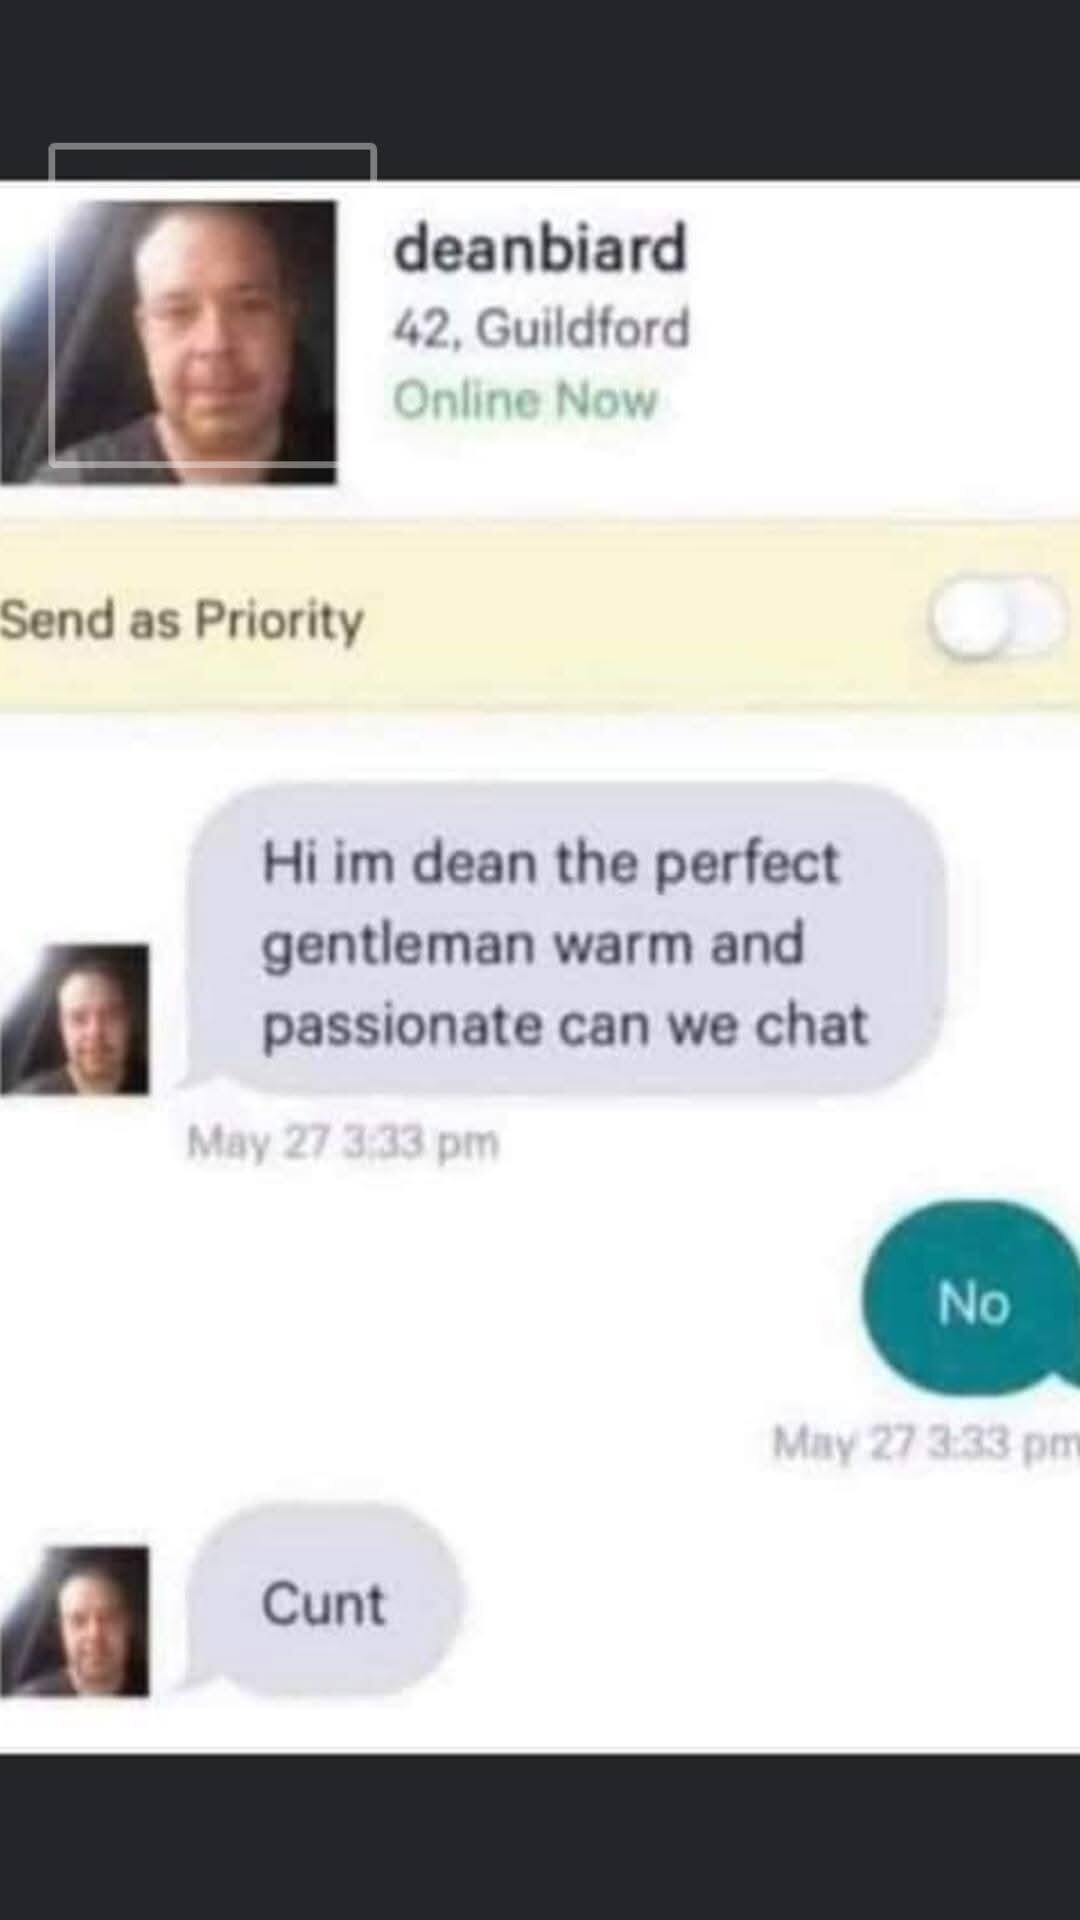Select the "42, Guildford" location text

point(541,328)
